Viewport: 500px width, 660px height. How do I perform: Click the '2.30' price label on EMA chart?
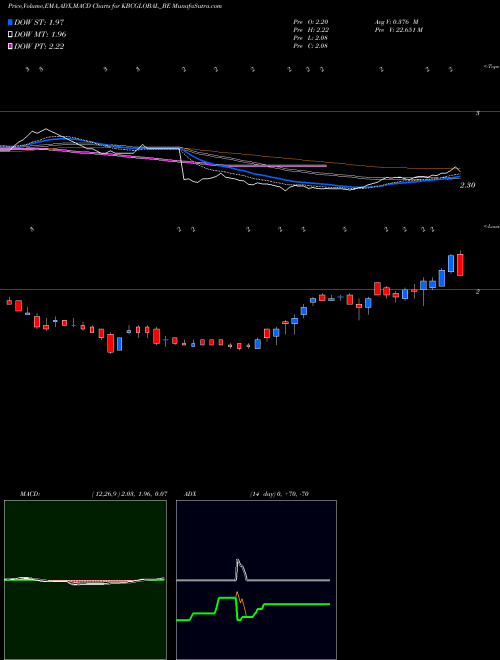click(x=467, y=185)
